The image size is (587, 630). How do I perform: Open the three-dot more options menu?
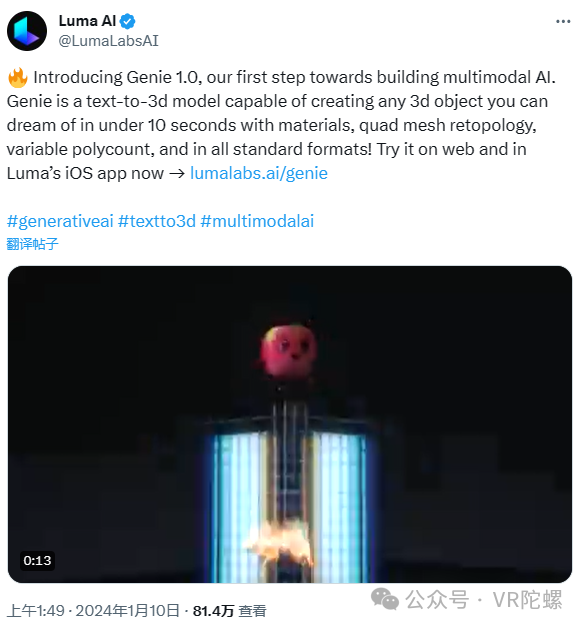coord(563,21)
